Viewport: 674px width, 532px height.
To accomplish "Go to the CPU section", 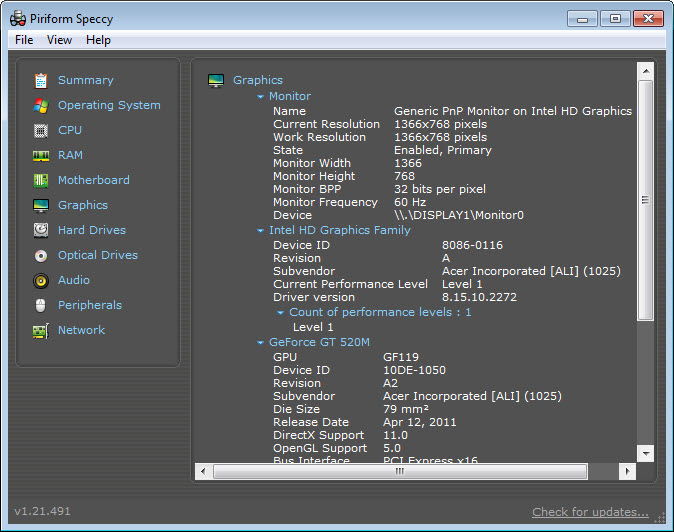I will point(70,130).
